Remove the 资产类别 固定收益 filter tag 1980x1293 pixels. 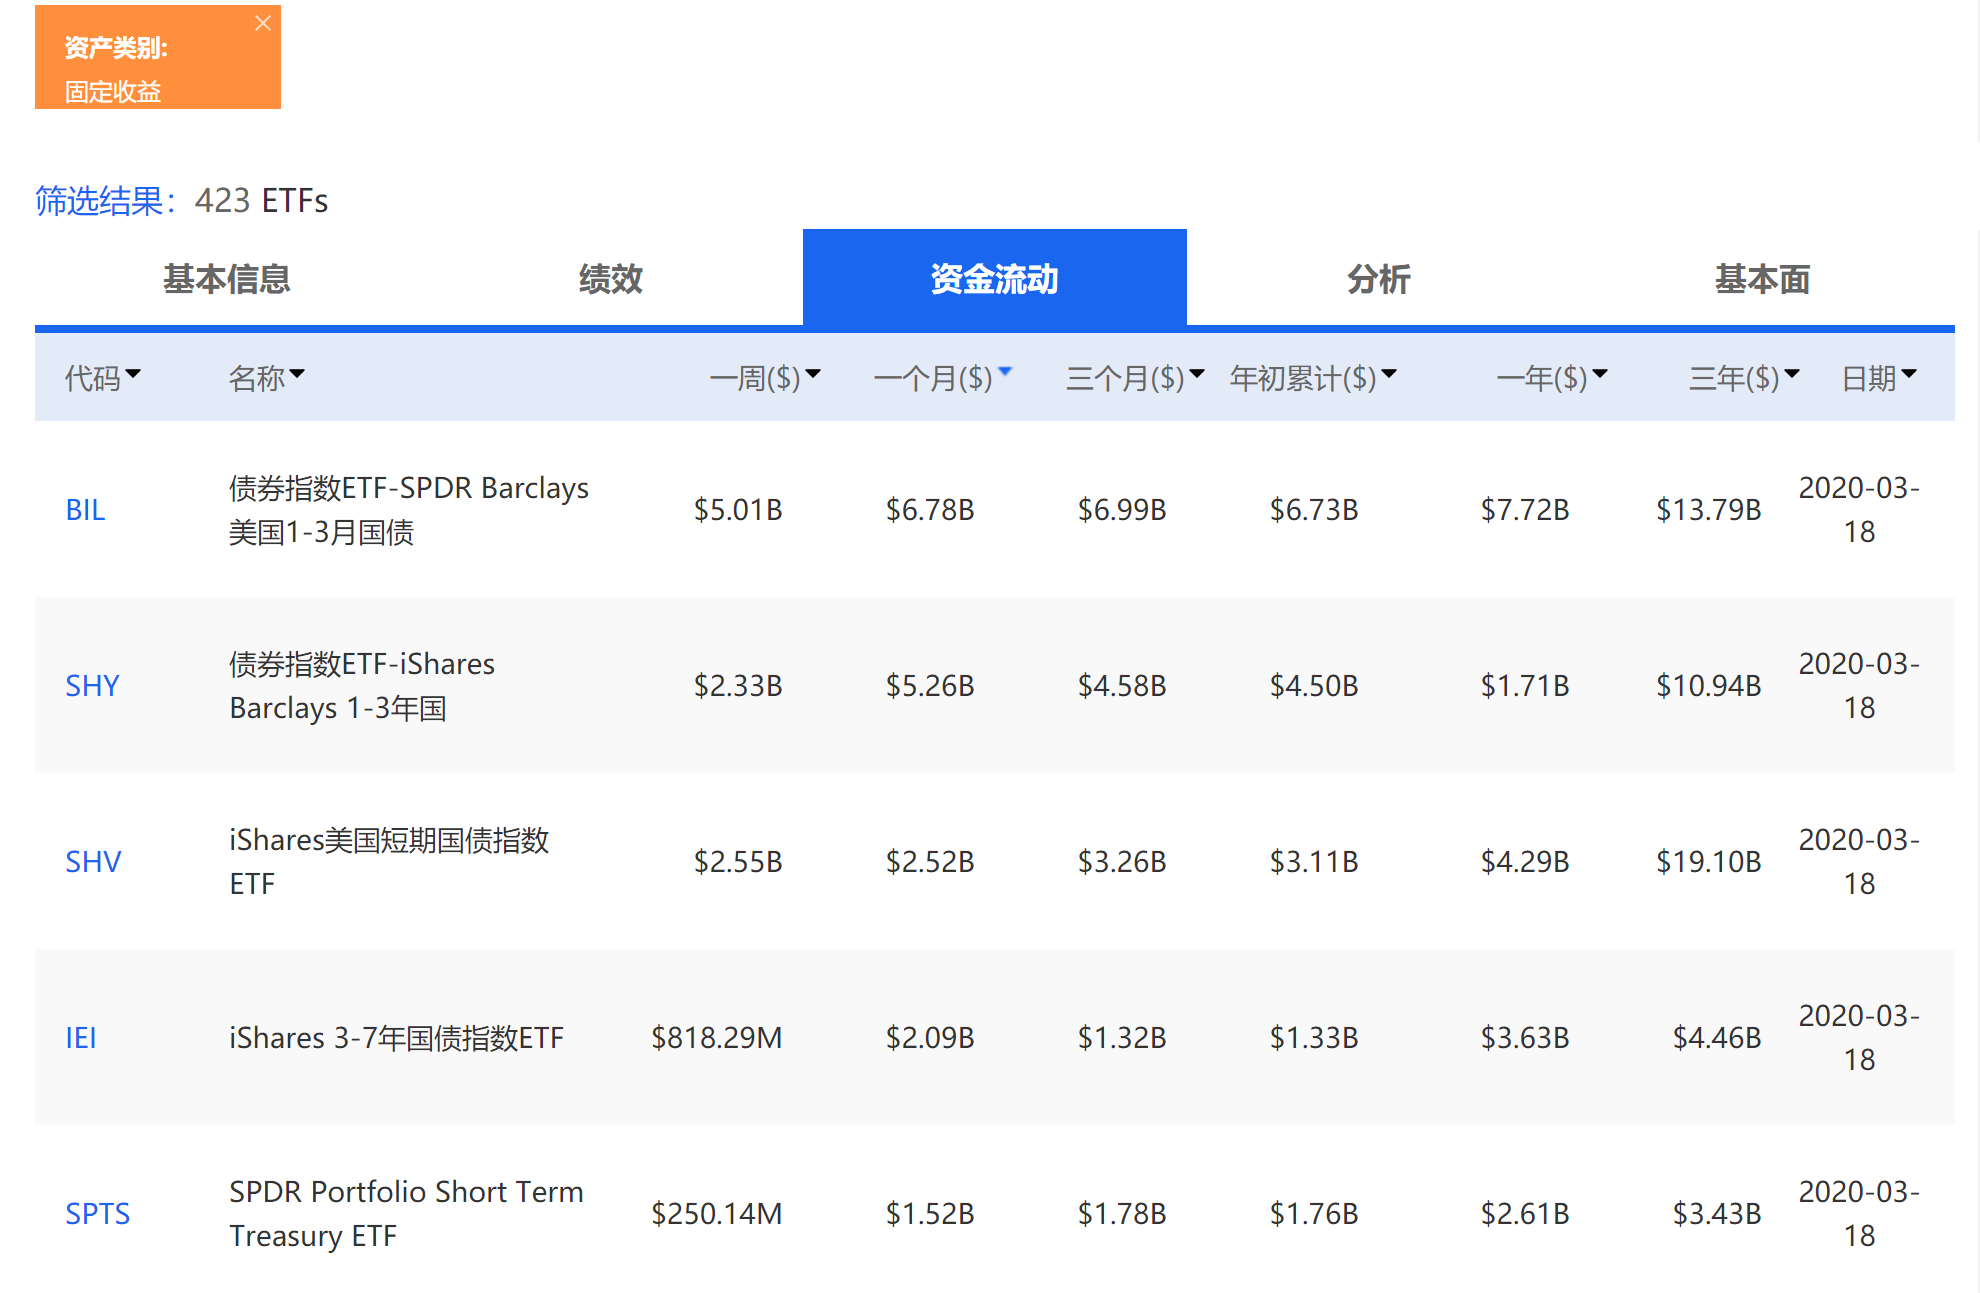[x=262, y=23]
